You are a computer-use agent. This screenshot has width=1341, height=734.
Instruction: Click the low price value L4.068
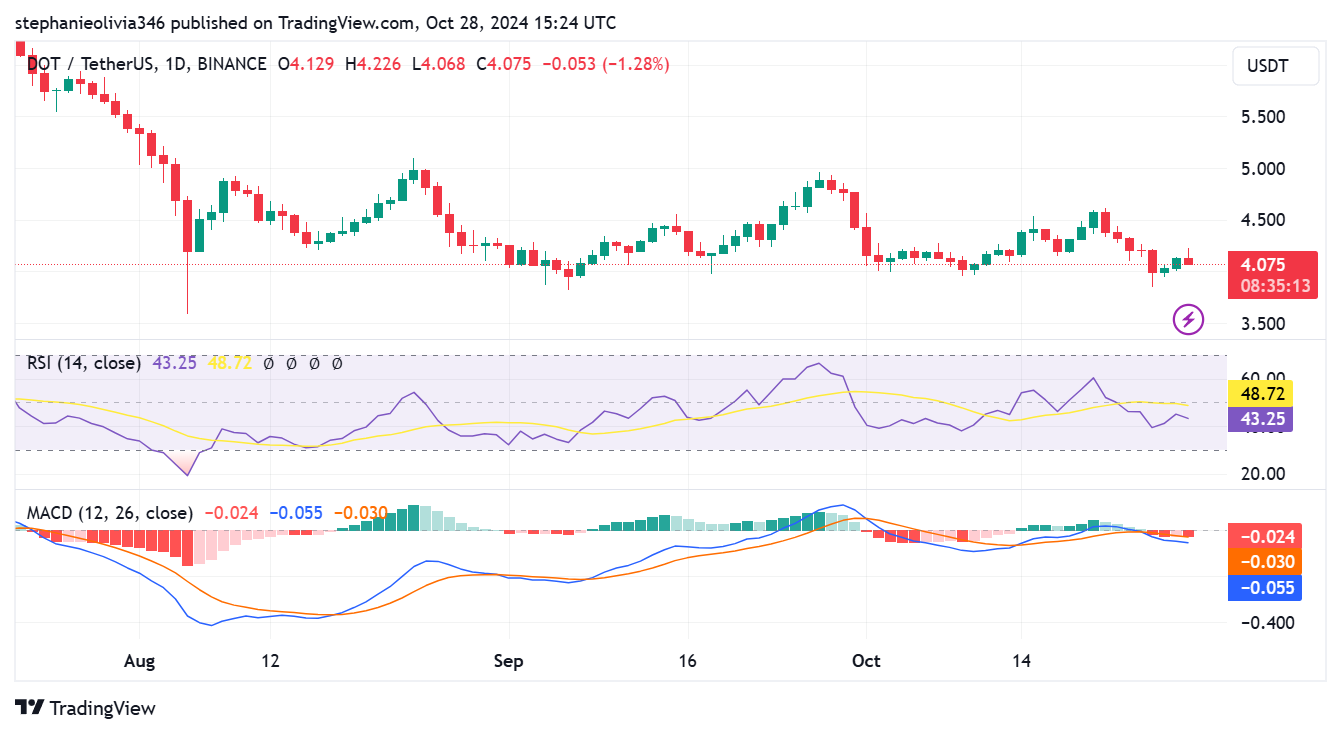(439, 64)
